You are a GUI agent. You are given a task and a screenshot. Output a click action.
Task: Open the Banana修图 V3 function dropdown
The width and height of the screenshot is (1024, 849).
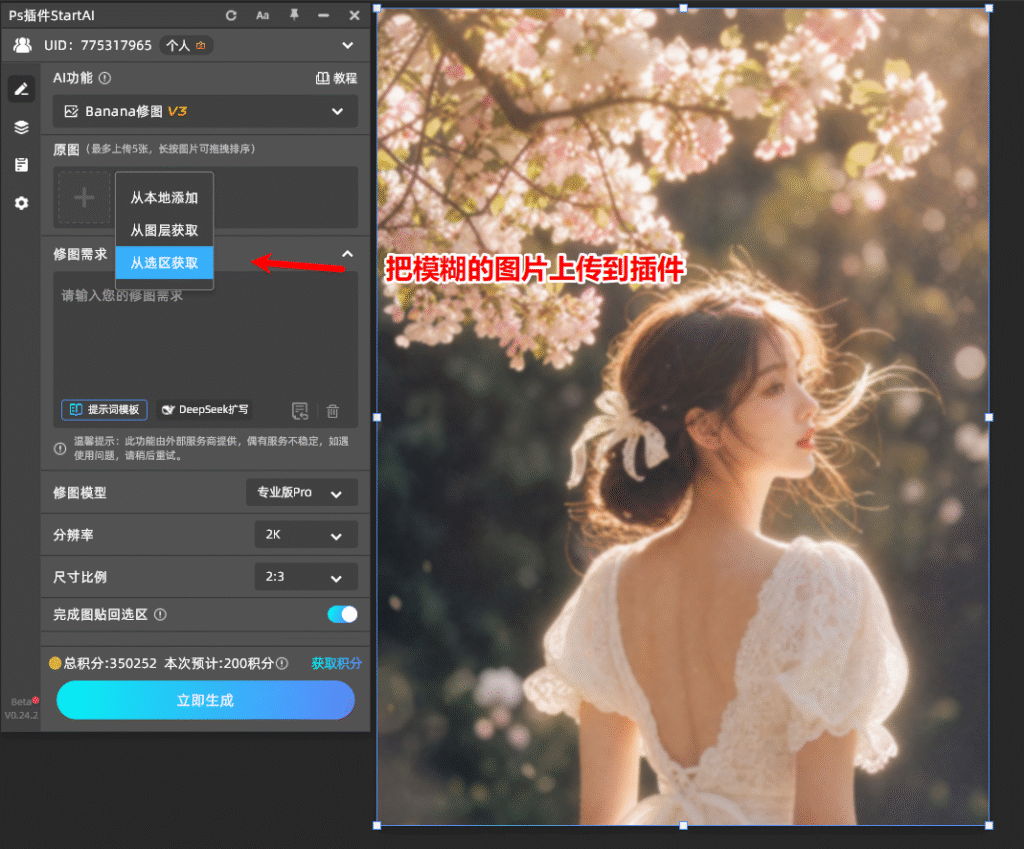pyautogui.click(x=205, y=111)
